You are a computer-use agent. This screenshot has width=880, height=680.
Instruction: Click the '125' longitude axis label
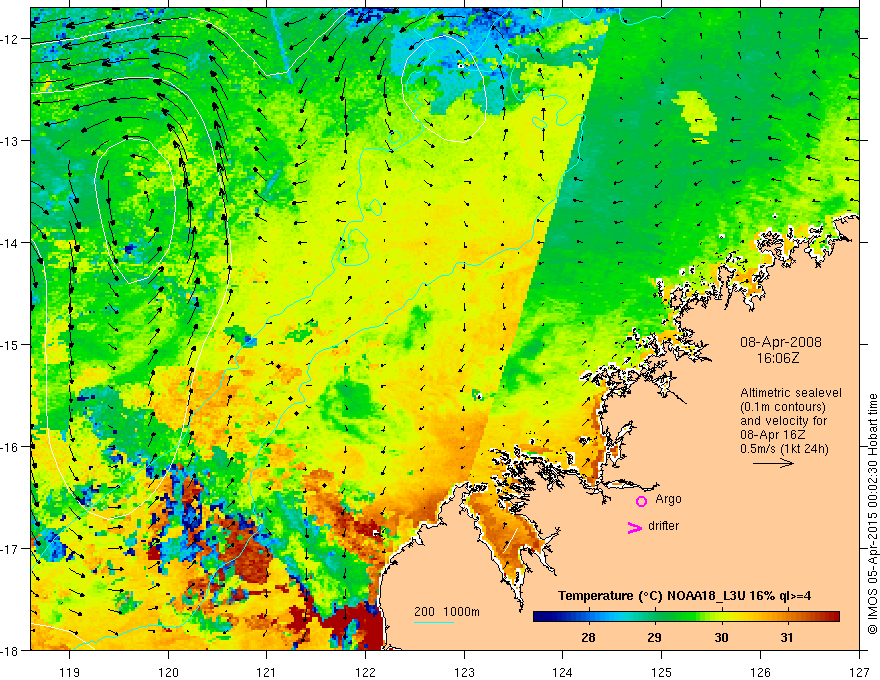(662, 672)
